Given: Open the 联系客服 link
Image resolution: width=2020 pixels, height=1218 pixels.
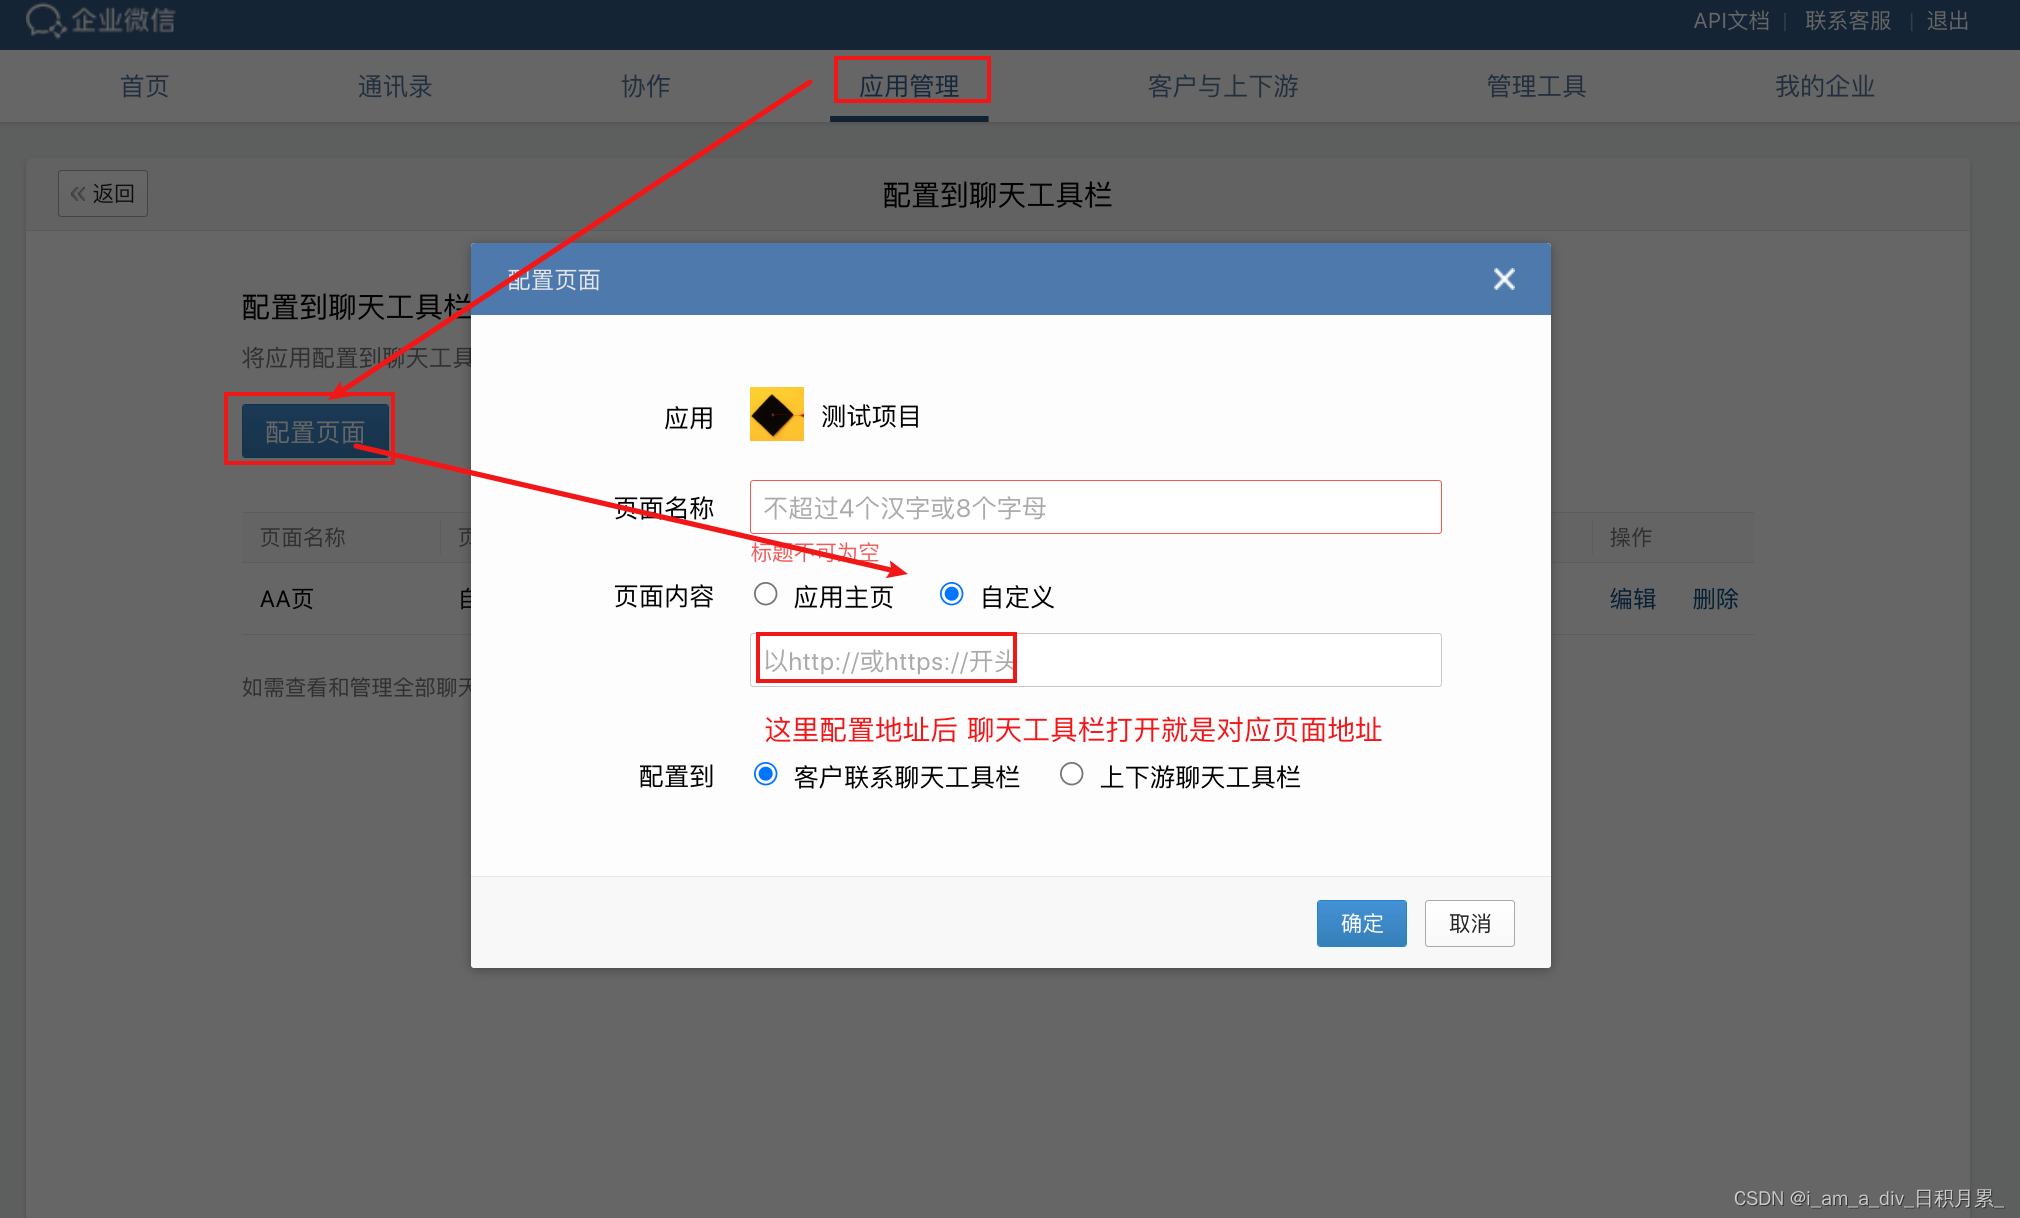Looking at the screenshot, I should click(x=1848, y=21).
